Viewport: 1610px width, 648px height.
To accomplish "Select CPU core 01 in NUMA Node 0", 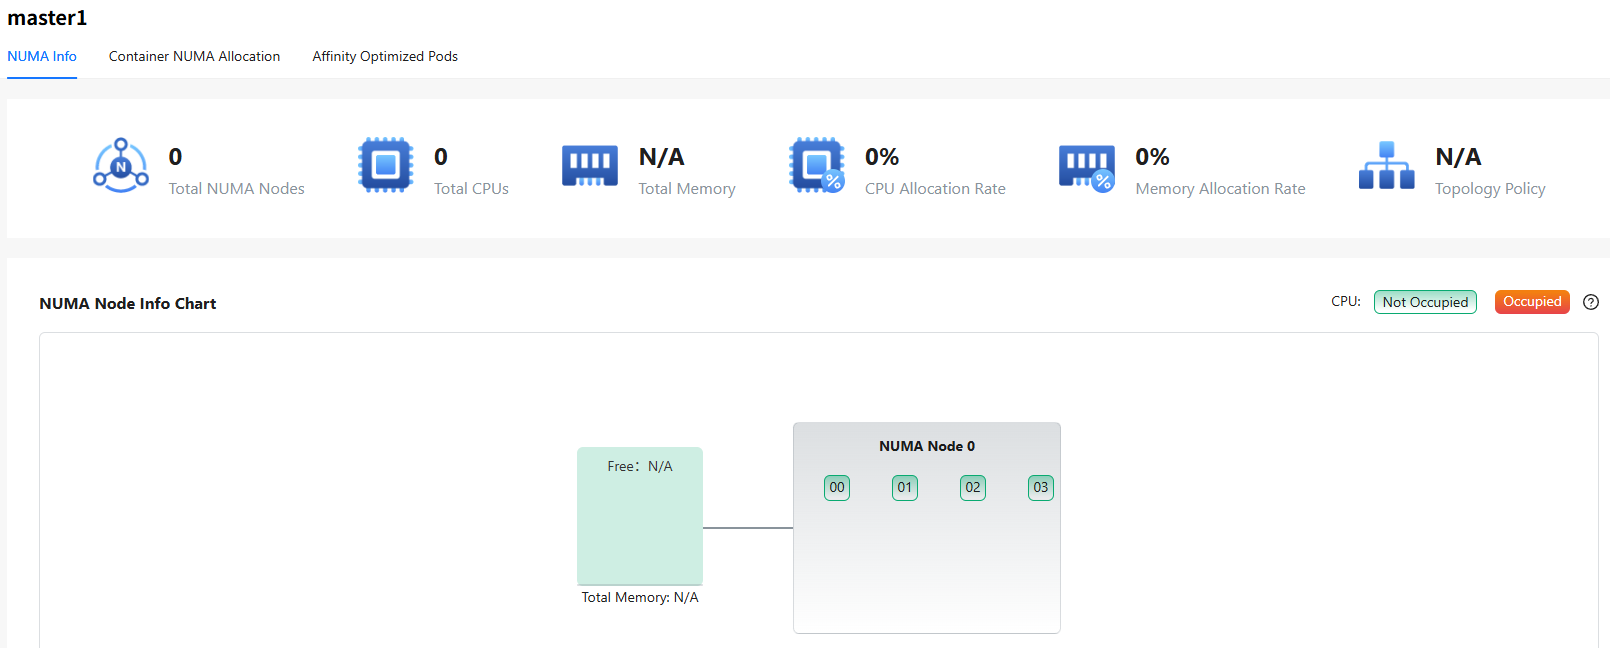I will tap(905, 488).
